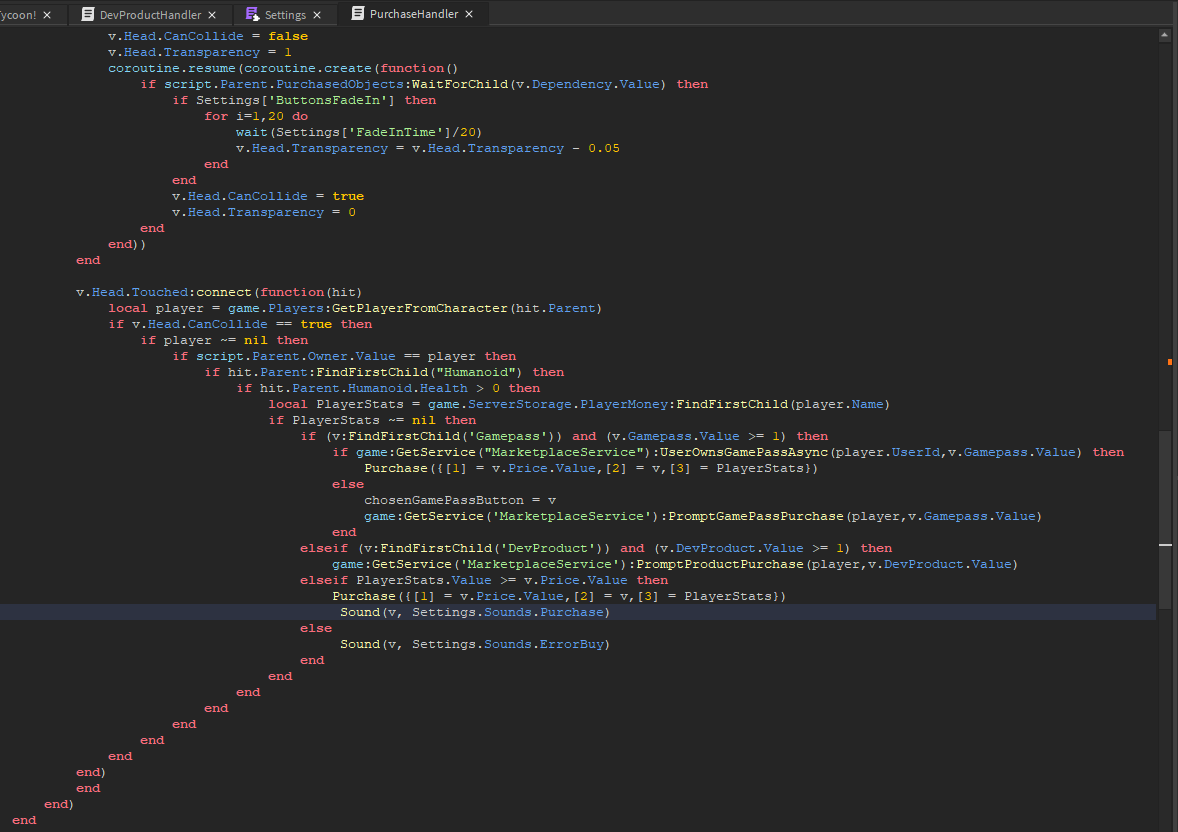Switch to the DevProductHandler script tab
The image size is (1178, 832).
coord(149,14)
